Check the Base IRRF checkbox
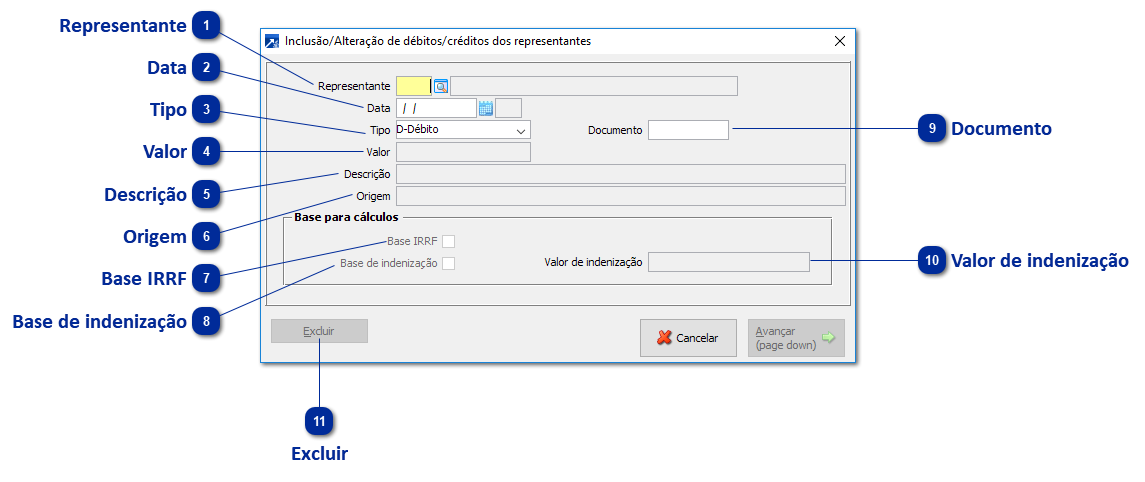This screenshot has height=482, width=1145. (448, 241)
